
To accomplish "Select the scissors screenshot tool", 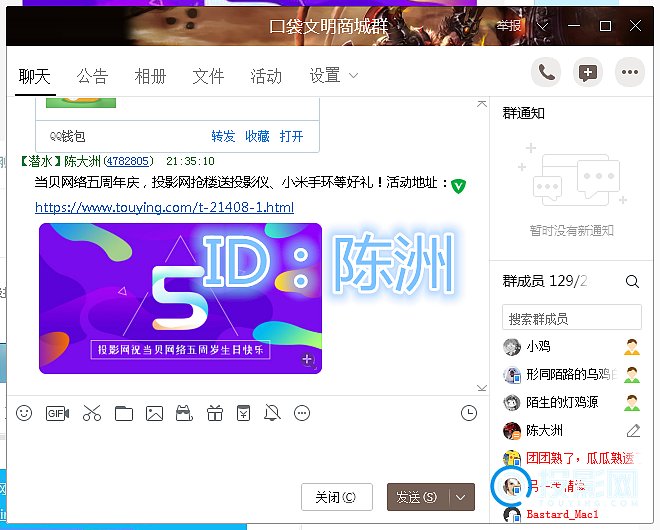I will click(x=92, y=413).
